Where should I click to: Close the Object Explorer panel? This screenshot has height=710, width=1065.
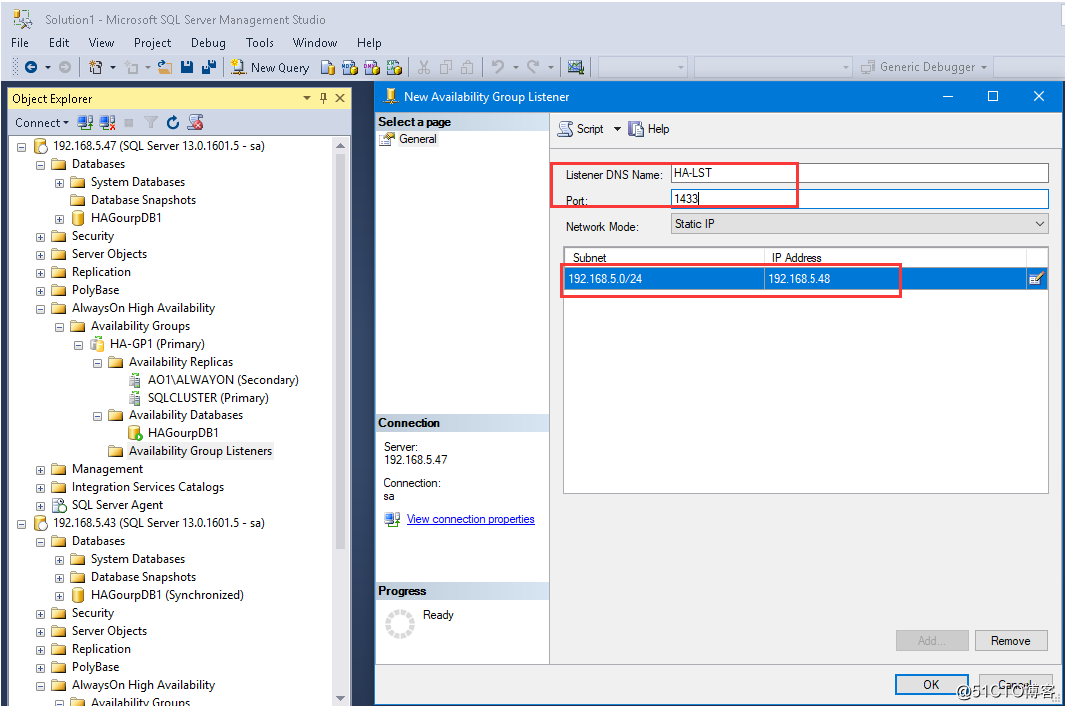point(340,98)
